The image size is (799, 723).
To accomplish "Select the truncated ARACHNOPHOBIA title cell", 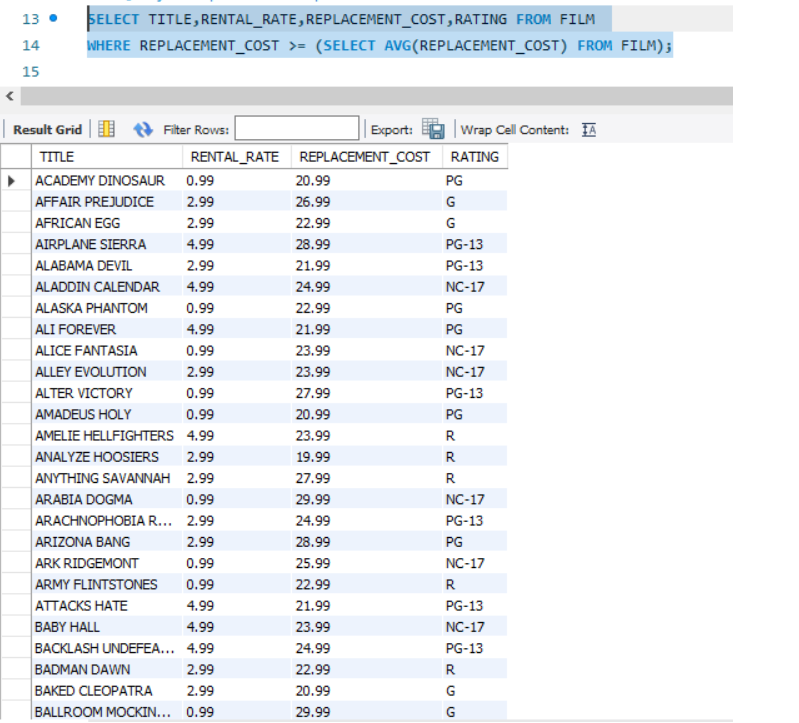I will [107, 521].
